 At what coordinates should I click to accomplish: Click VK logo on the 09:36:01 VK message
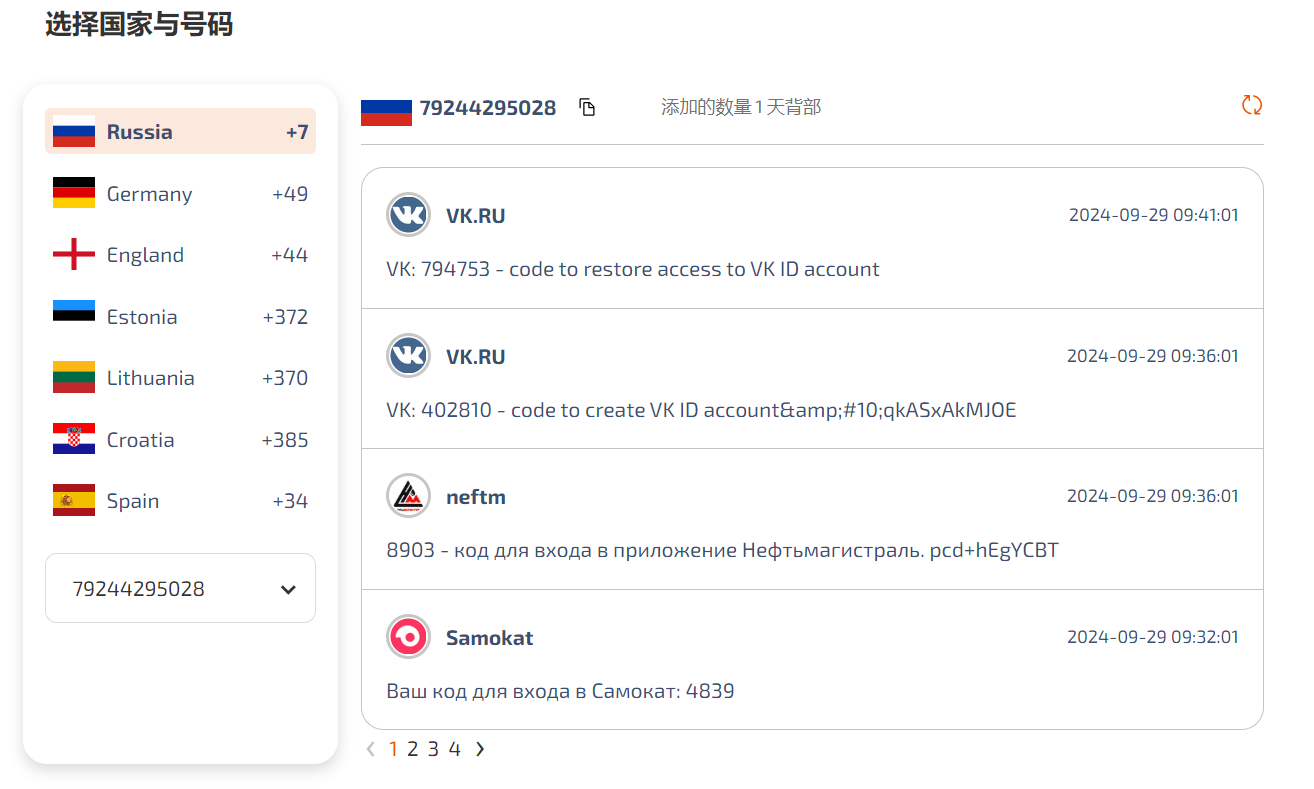pyautogui.click(x=408, y=356)
